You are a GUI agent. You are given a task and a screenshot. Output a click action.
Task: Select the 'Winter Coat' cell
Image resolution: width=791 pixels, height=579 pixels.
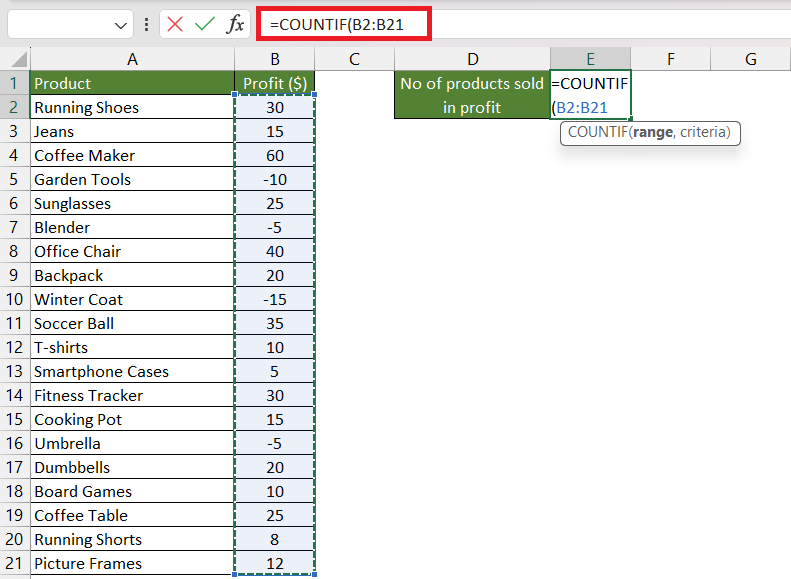[132, 299]
